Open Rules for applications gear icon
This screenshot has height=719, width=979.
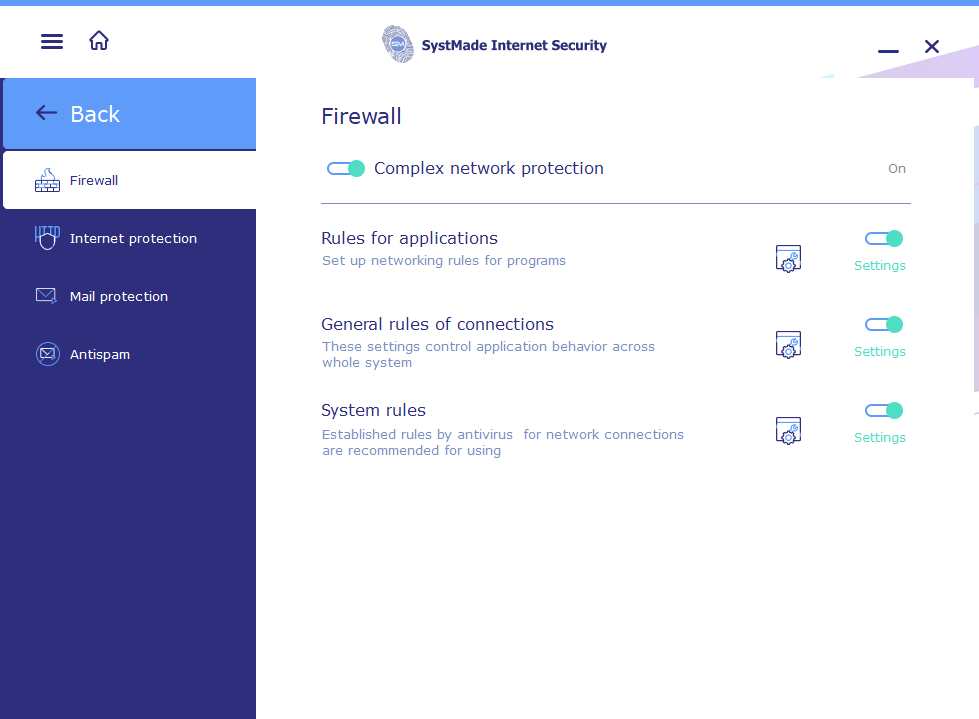pyautogui.click(x=788, y=258)
